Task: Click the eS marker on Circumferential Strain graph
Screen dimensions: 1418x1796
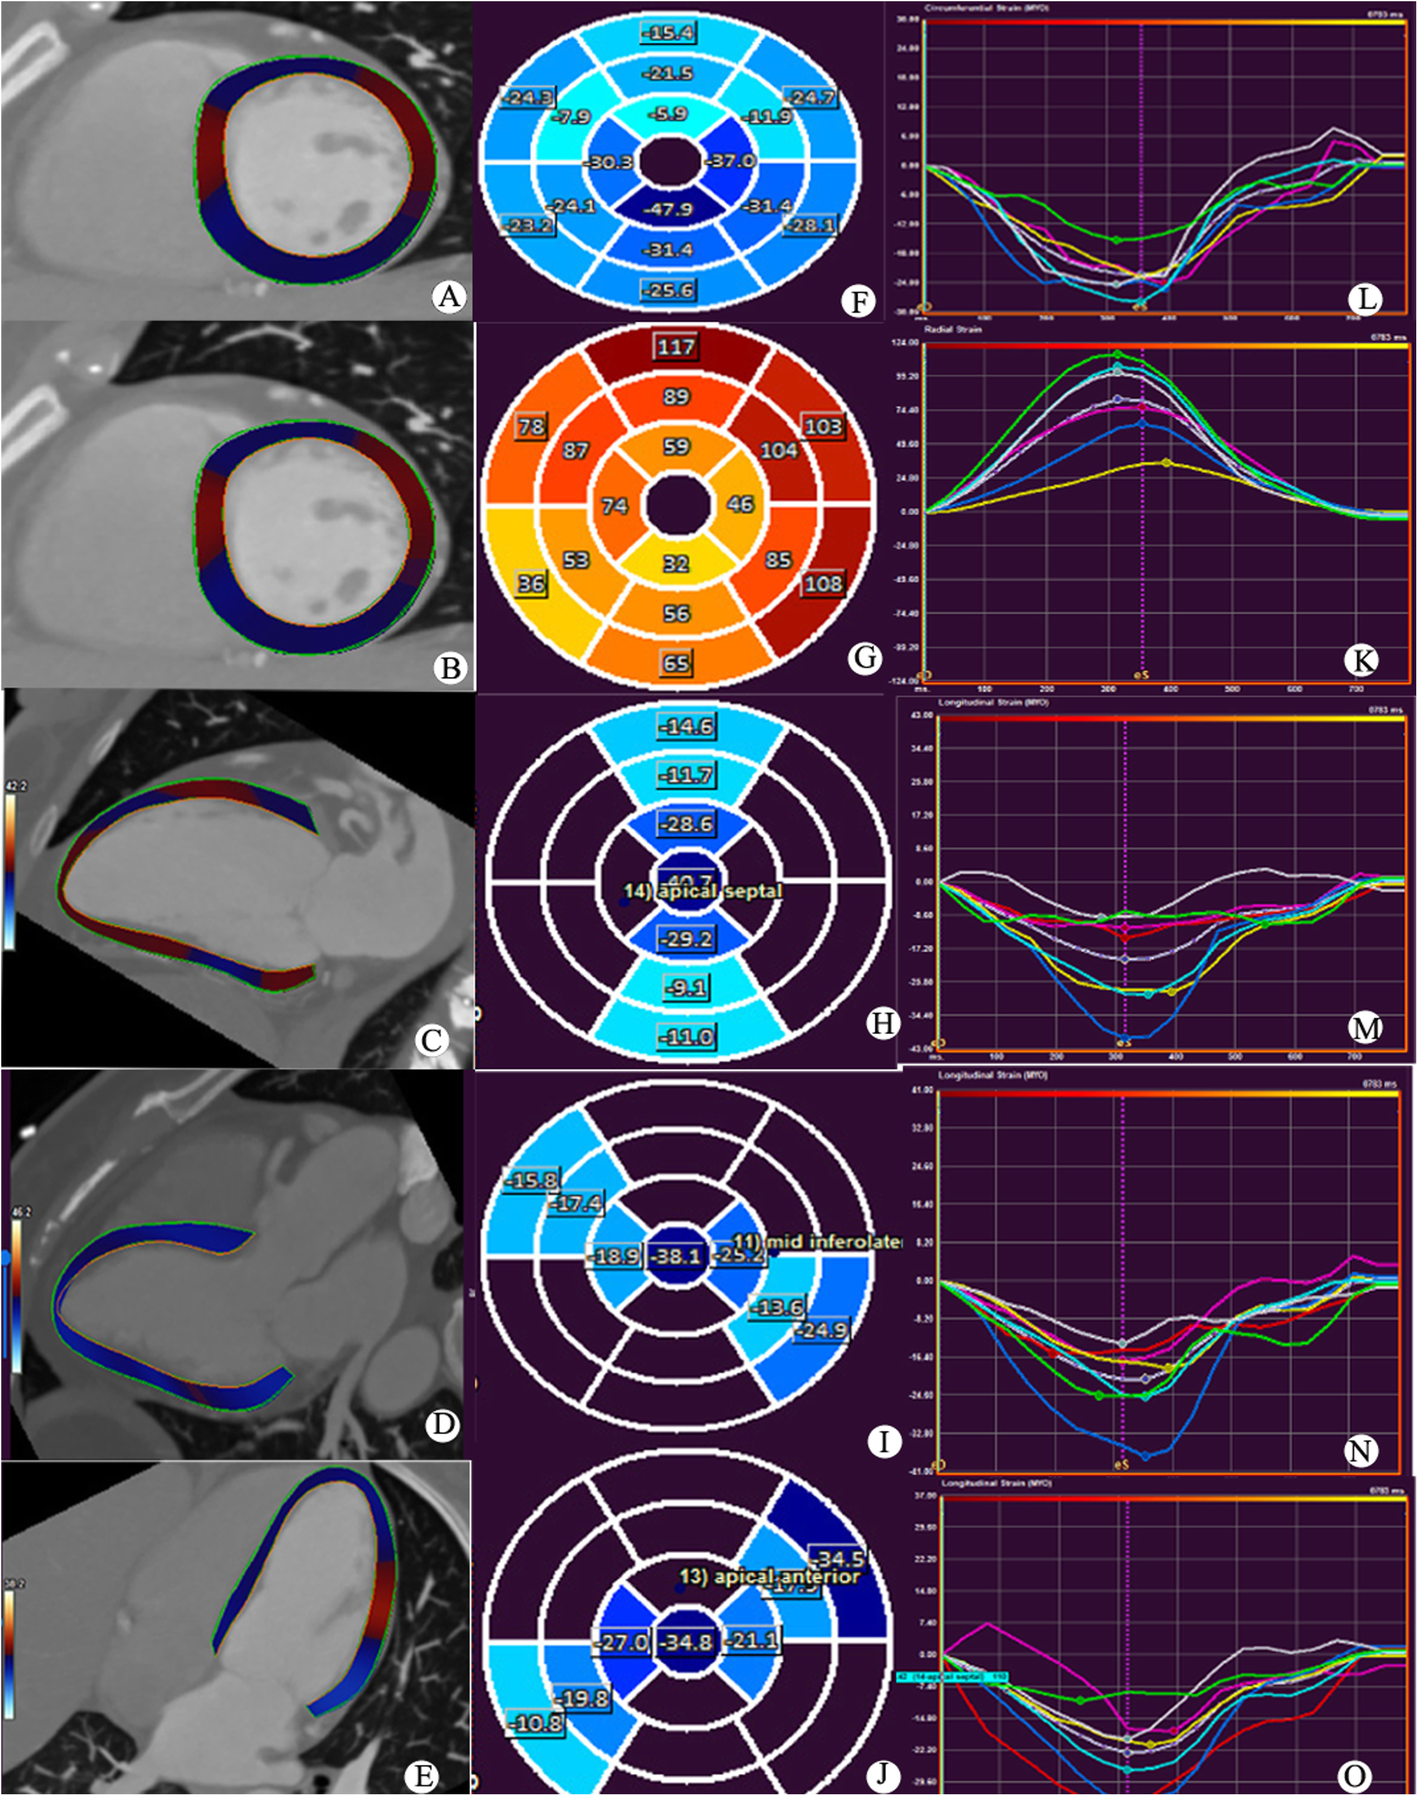Action: pos(1139,308)
